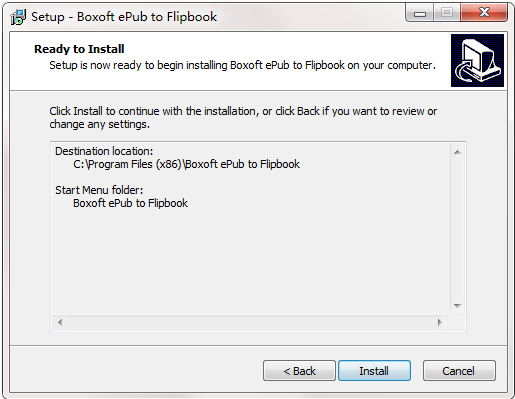515x399 pixels.
Task: Start installation with the Install button
Action: (374, 371)
